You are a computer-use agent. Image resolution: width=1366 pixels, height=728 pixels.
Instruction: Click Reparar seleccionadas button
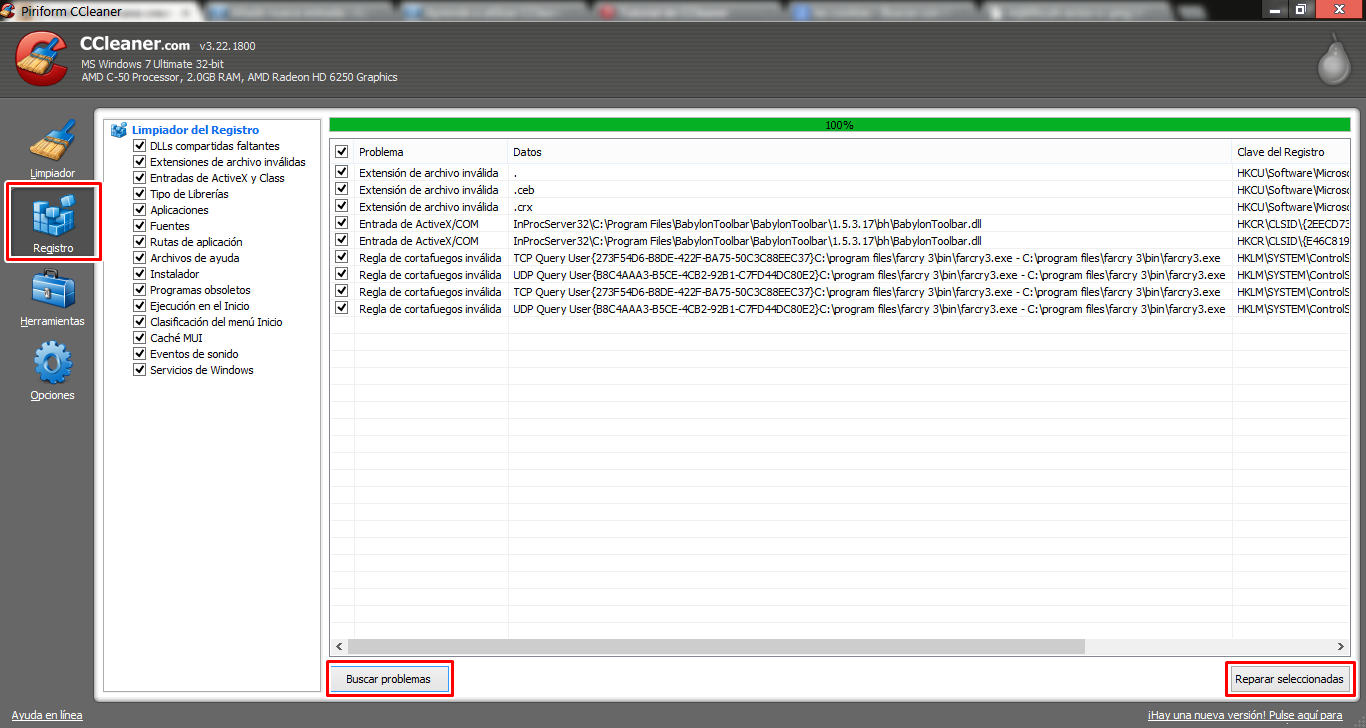pyautogui.click(x=1290, y=679)
